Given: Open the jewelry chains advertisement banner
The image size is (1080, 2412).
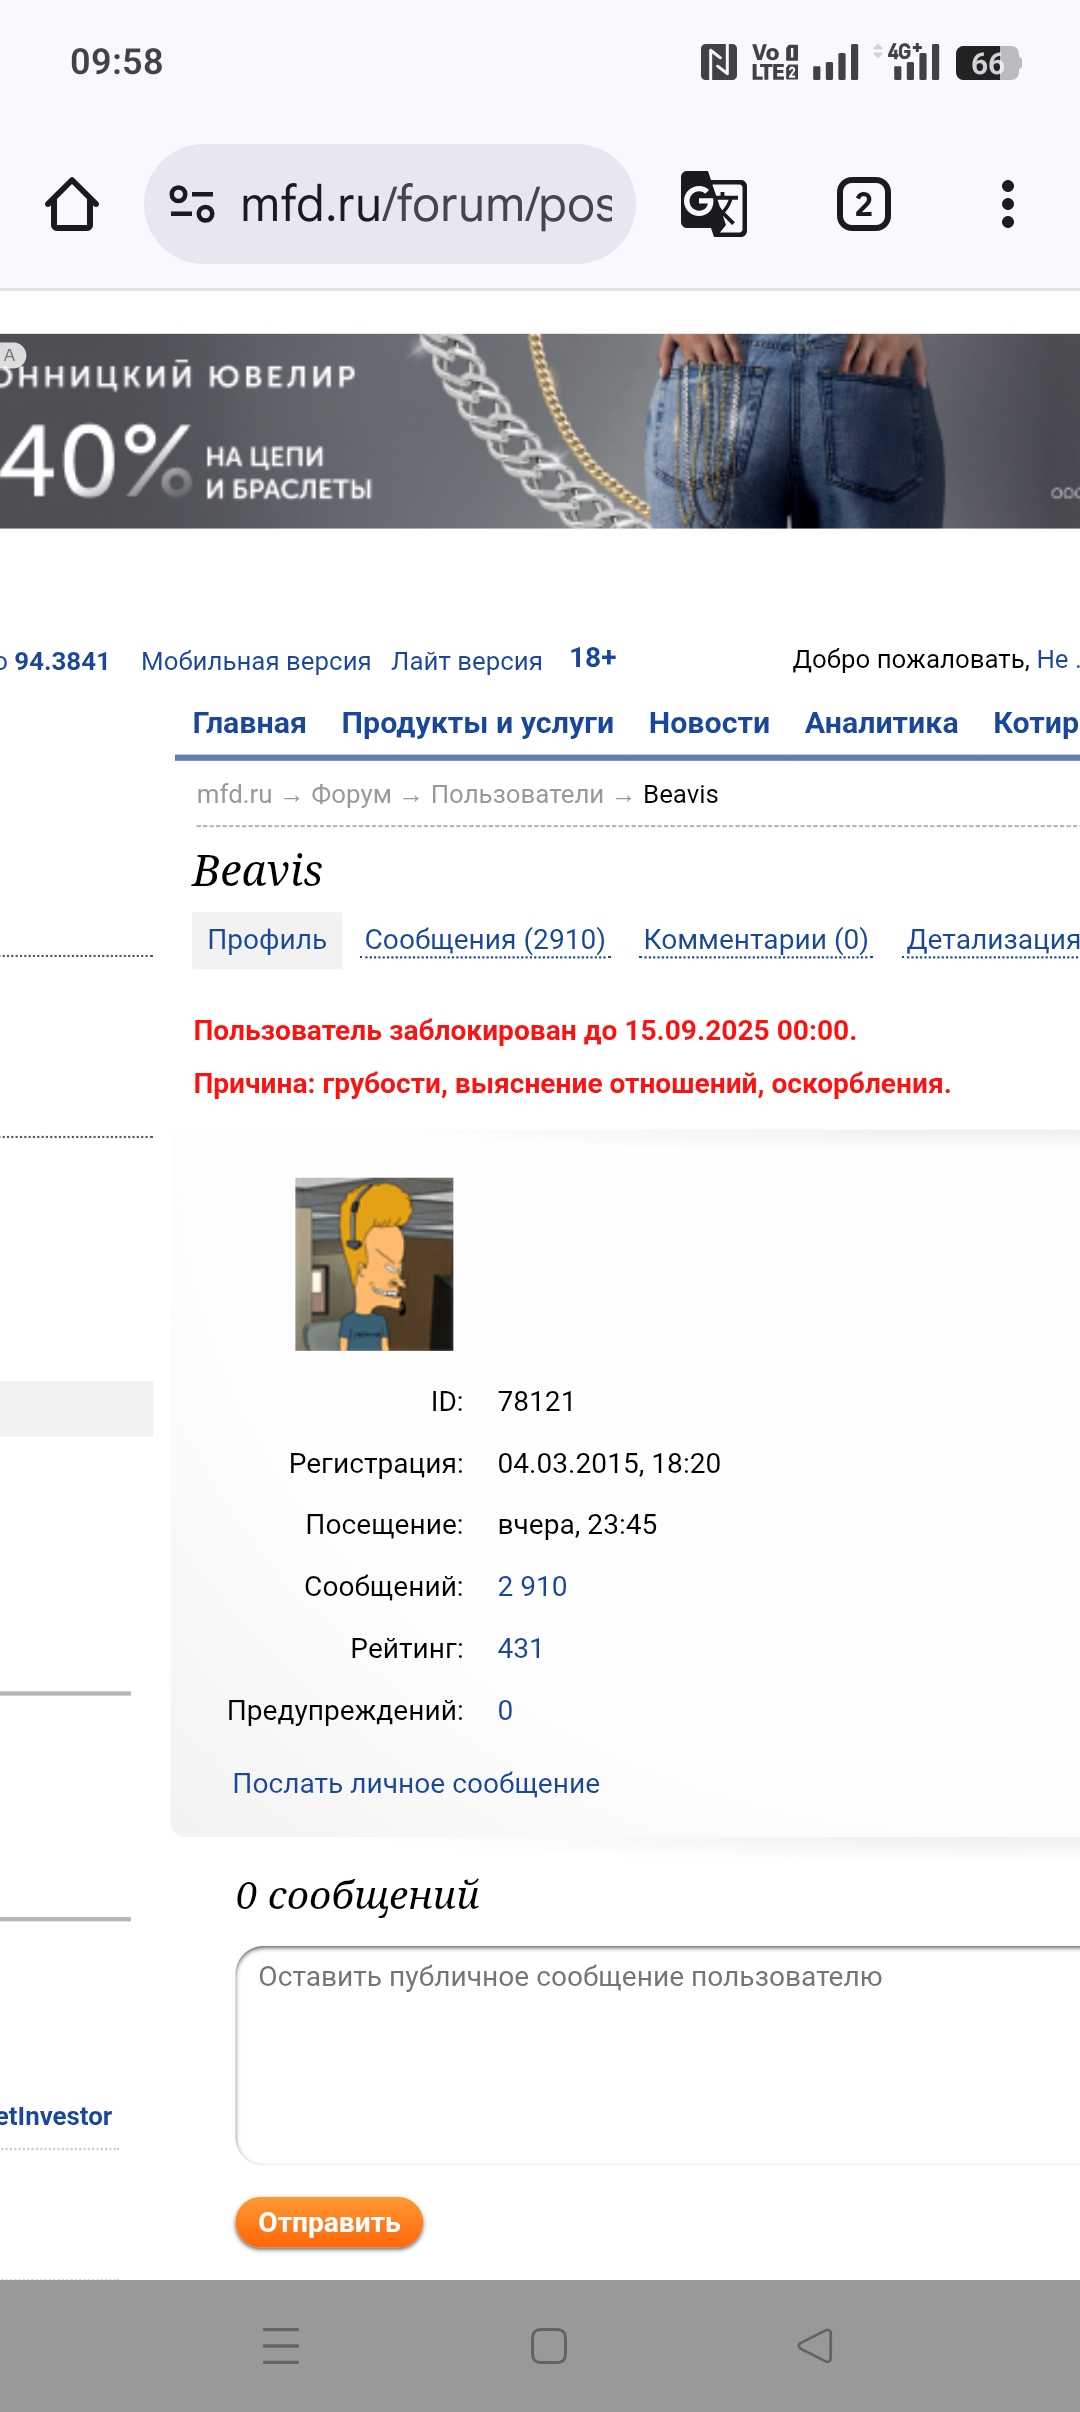Looking at the screenshot, I should [540, 431].
